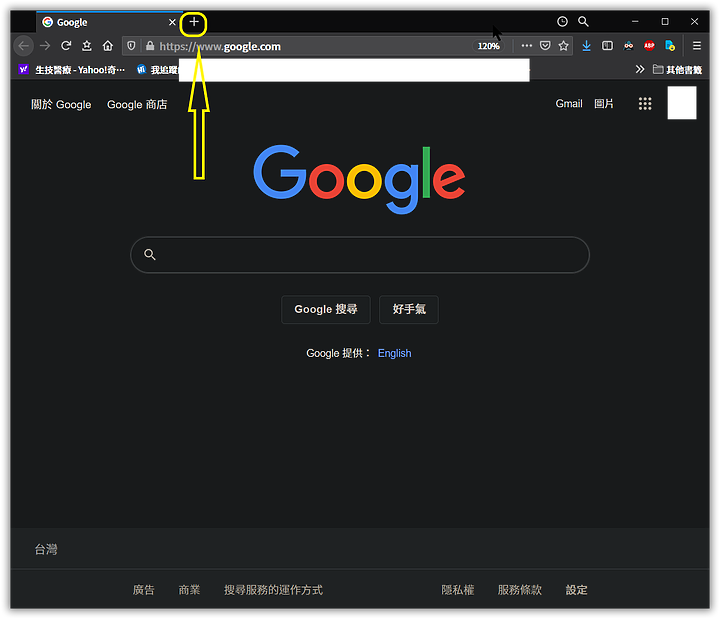Toggle the sidebar view

click(x=608, y=46)
